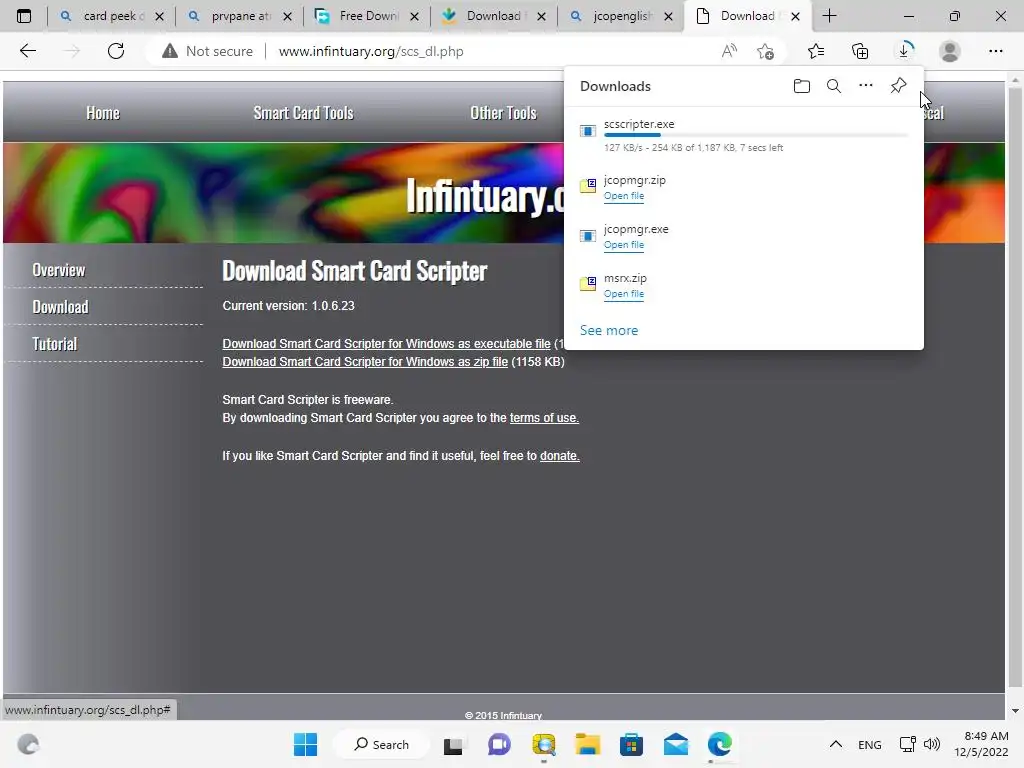This screenshot has width=1024, height=768.
Task: Close the Free Download tab
Action: click(414, 16)
